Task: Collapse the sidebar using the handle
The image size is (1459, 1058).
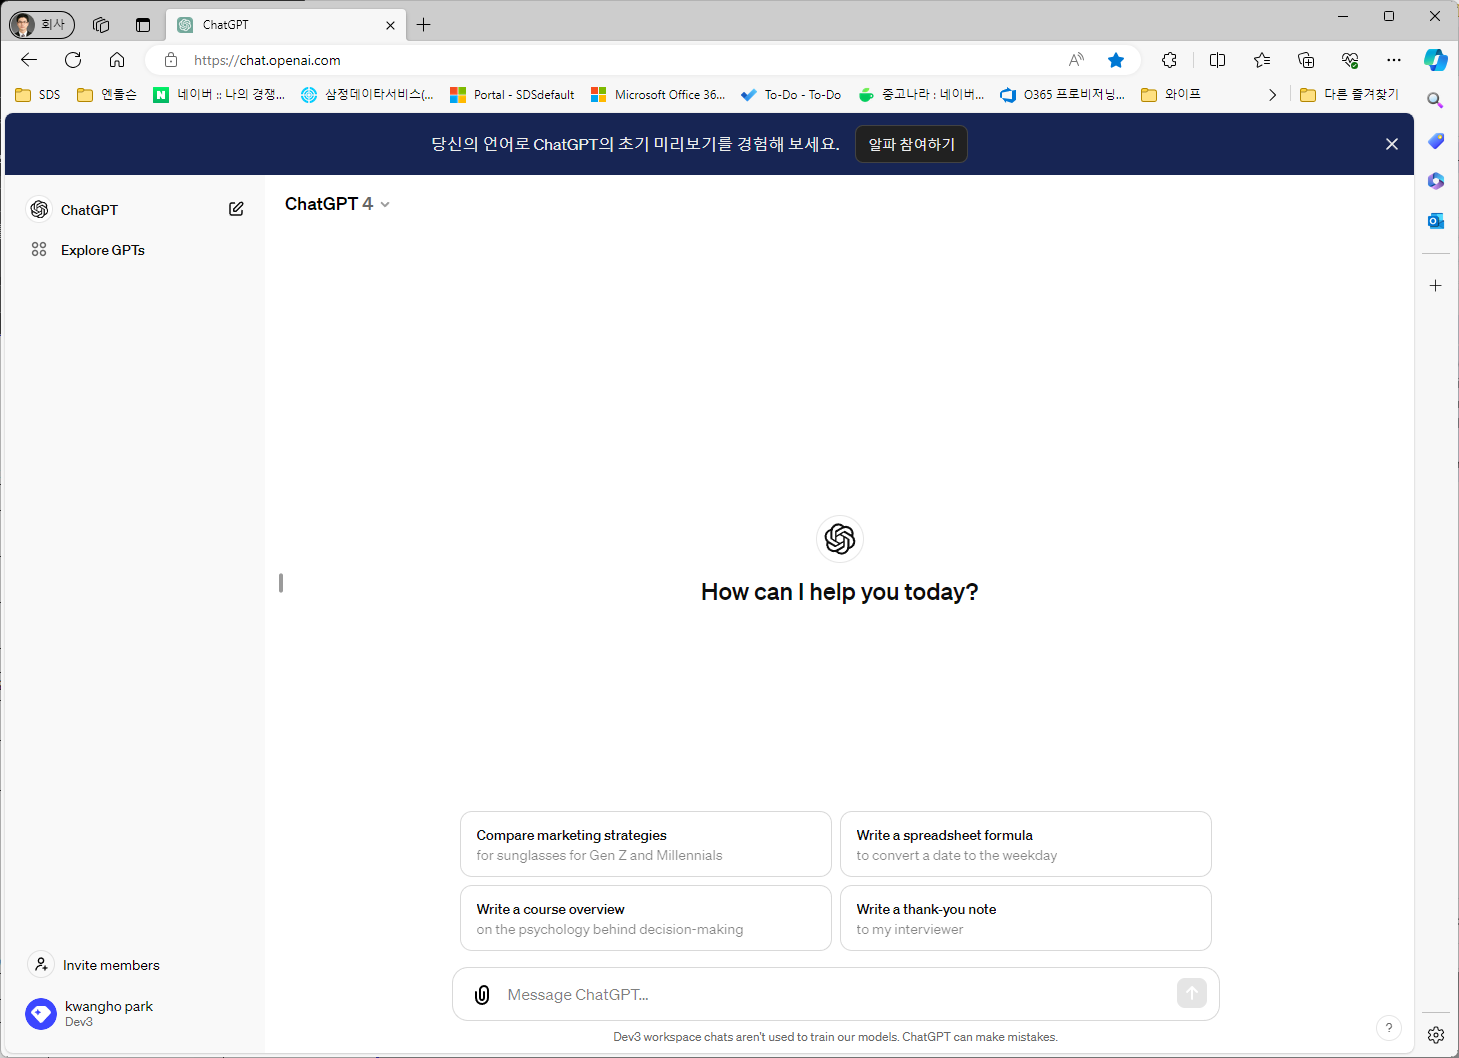Action: (281, 582)
